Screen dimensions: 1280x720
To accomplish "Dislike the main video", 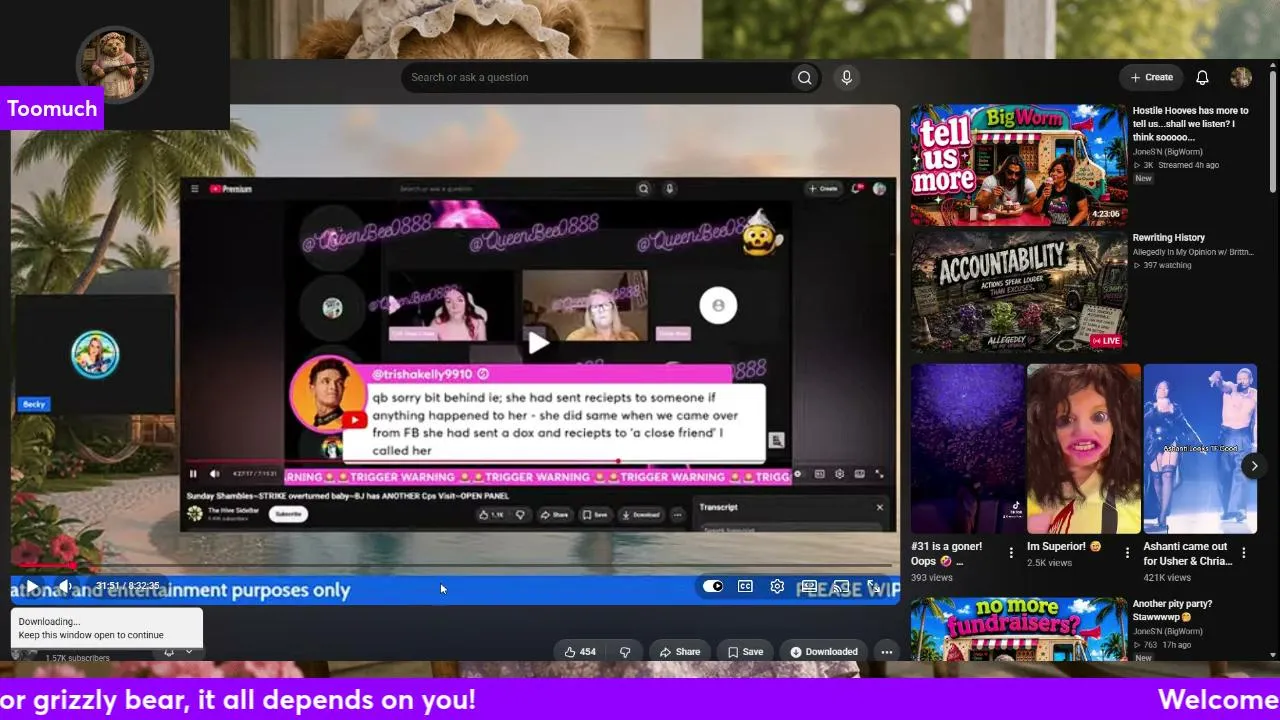I will point(625,652).
